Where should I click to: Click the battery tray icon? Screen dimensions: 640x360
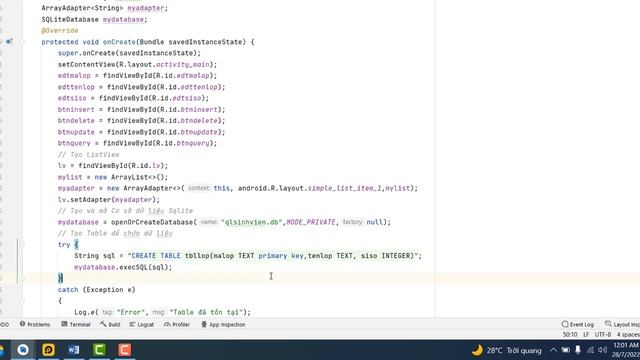565,350
